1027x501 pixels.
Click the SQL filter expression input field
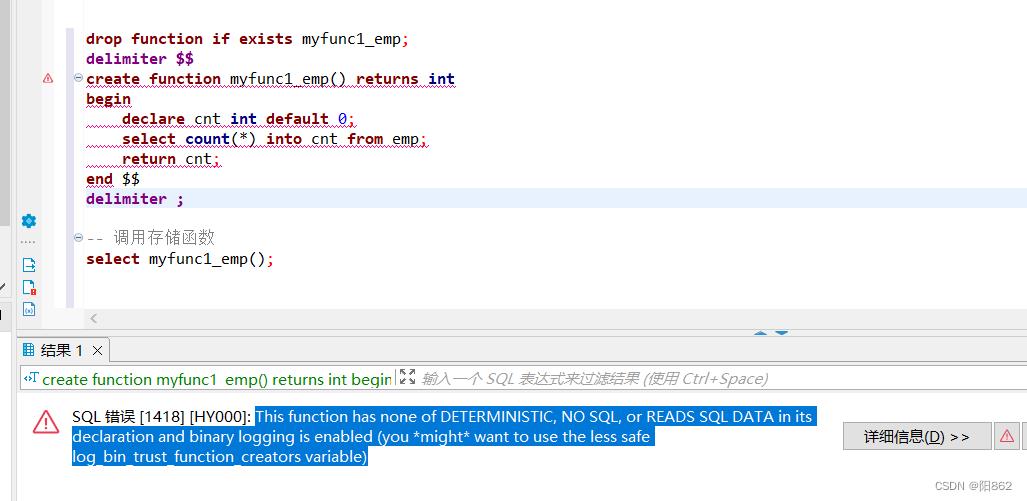point(700,379)
